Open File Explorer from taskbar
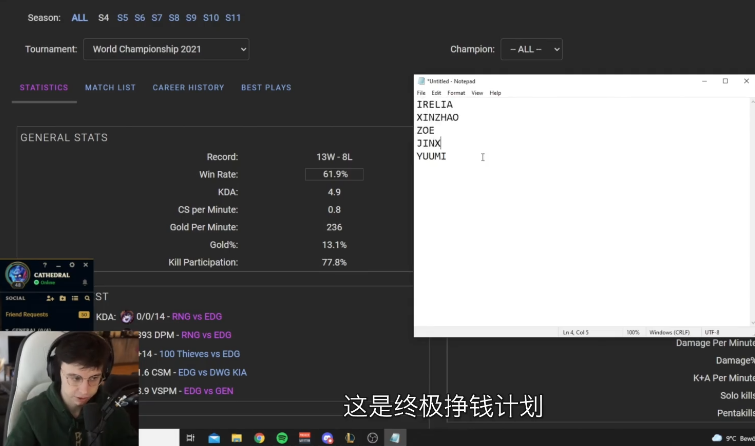The image size is (755, 446). point(236,438)
